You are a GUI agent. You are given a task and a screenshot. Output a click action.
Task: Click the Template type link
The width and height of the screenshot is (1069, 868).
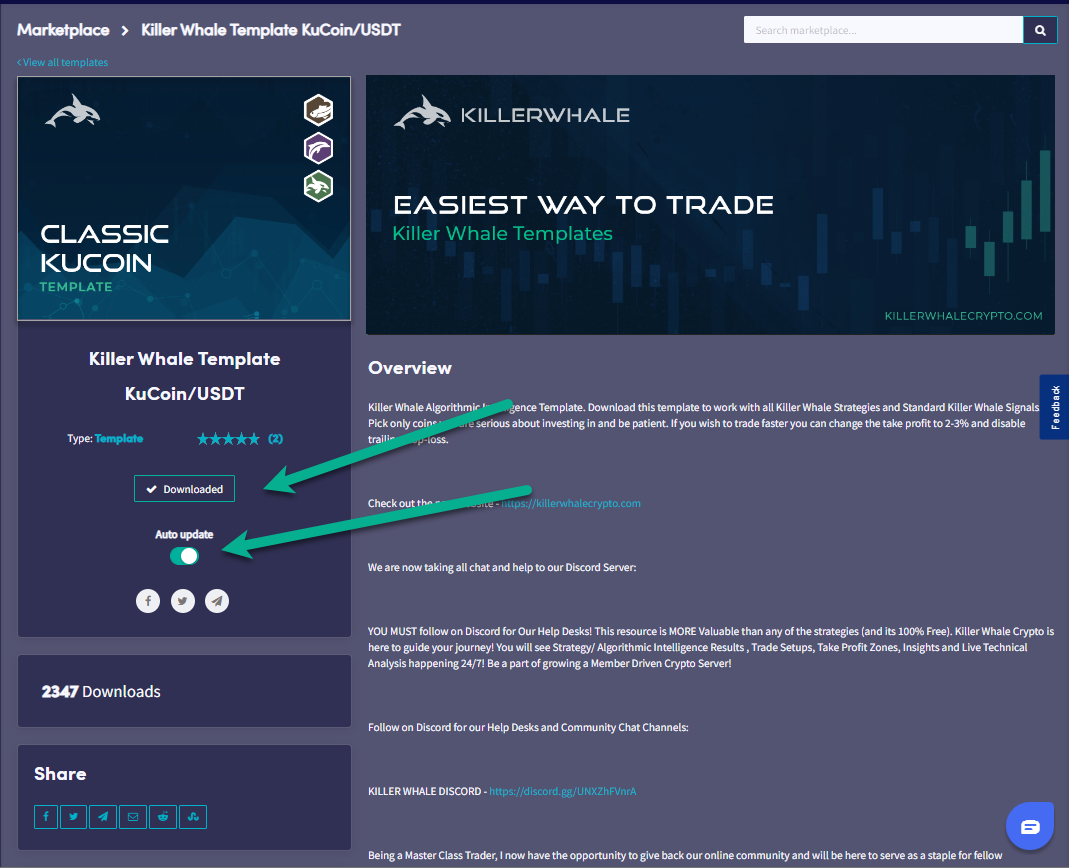pyautogui.click(x=119, y=438)
